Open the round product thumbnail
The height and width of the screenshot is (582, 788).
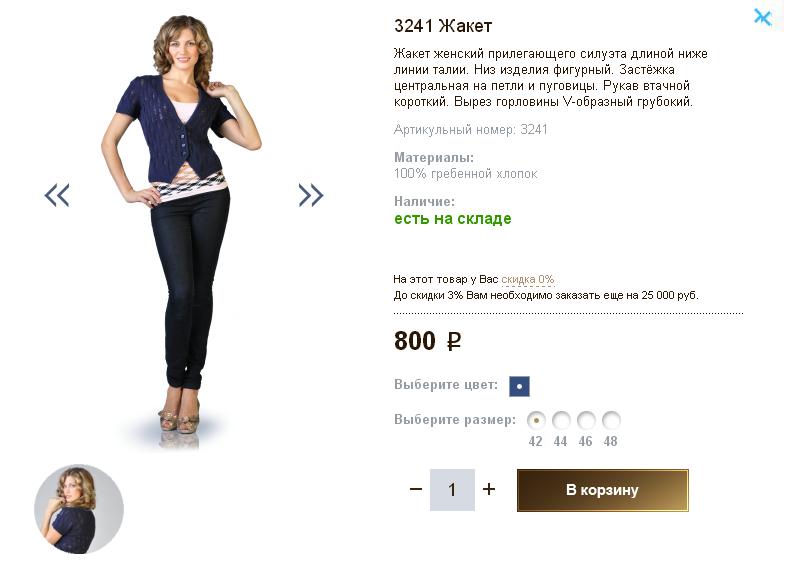pyautogui.click(x=79, y=509)
